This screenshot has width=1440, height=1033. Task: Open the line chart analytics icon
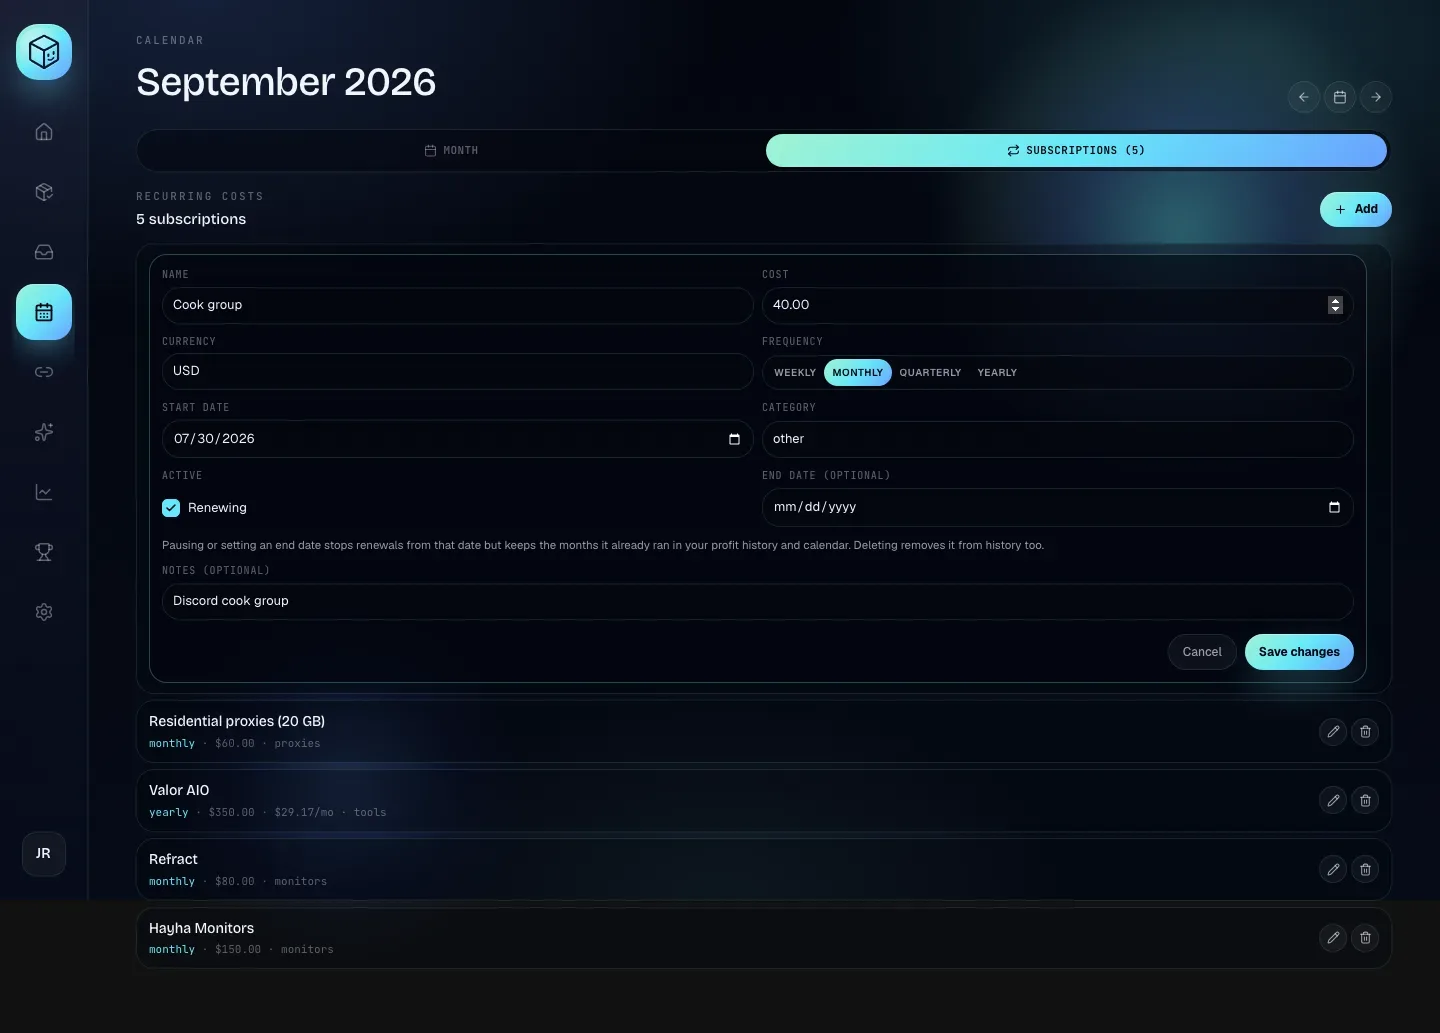[x=44, y=492]
